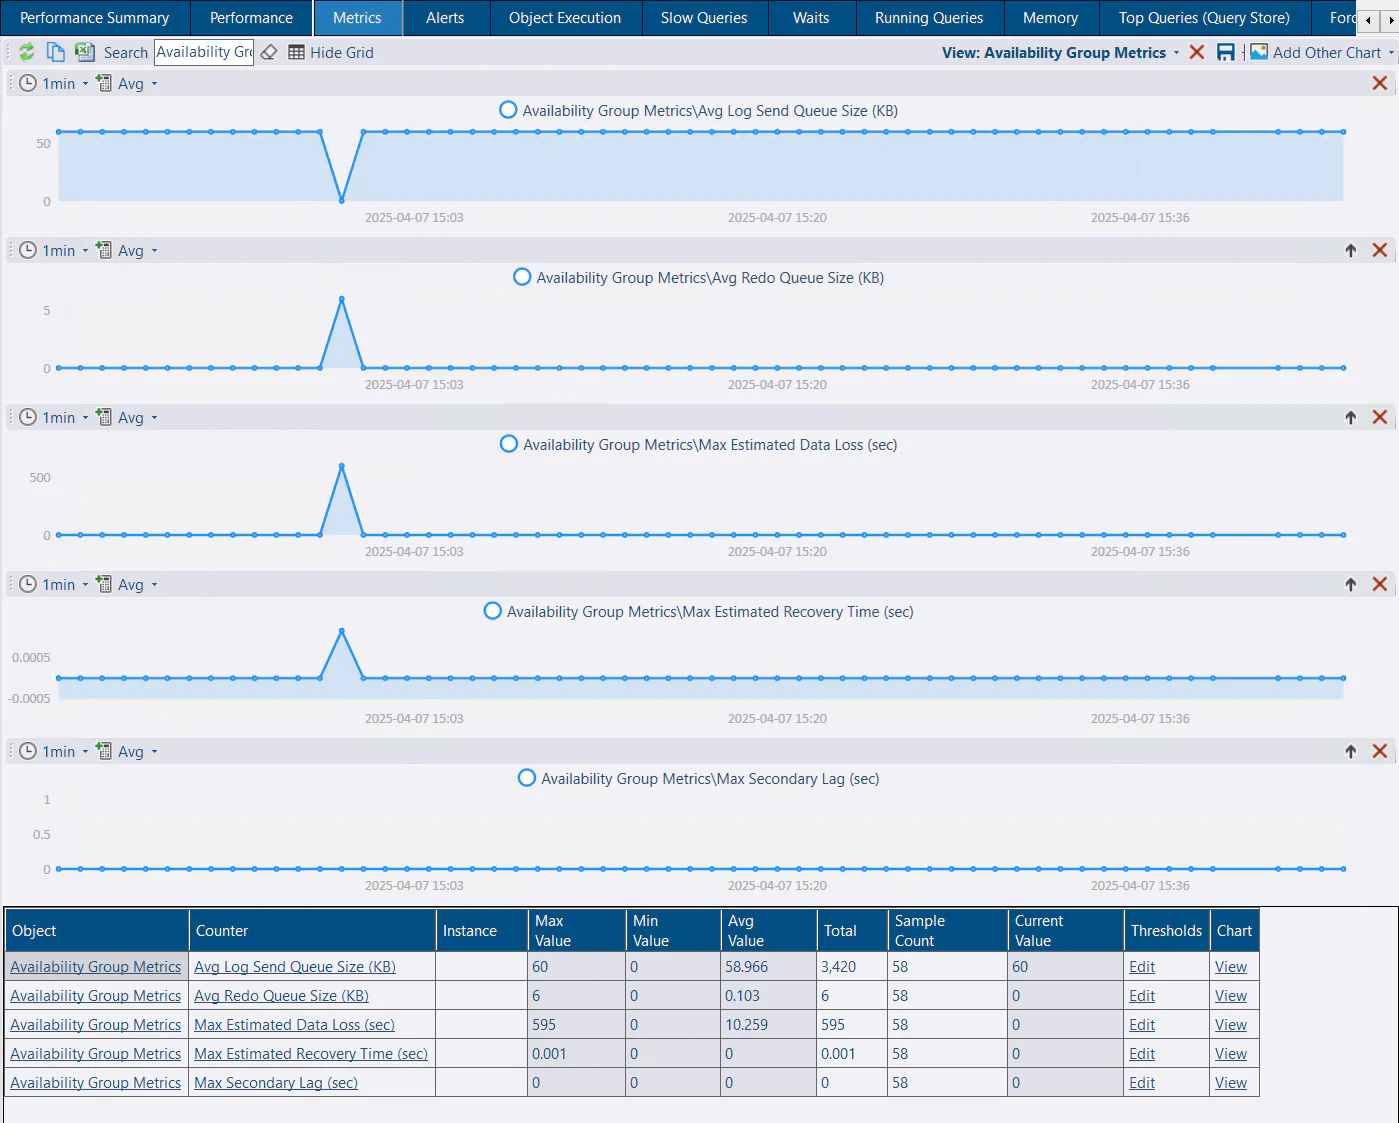Click the calculator icon next to Avg
Viewport: 1399px width, 1123px height.
103,83
